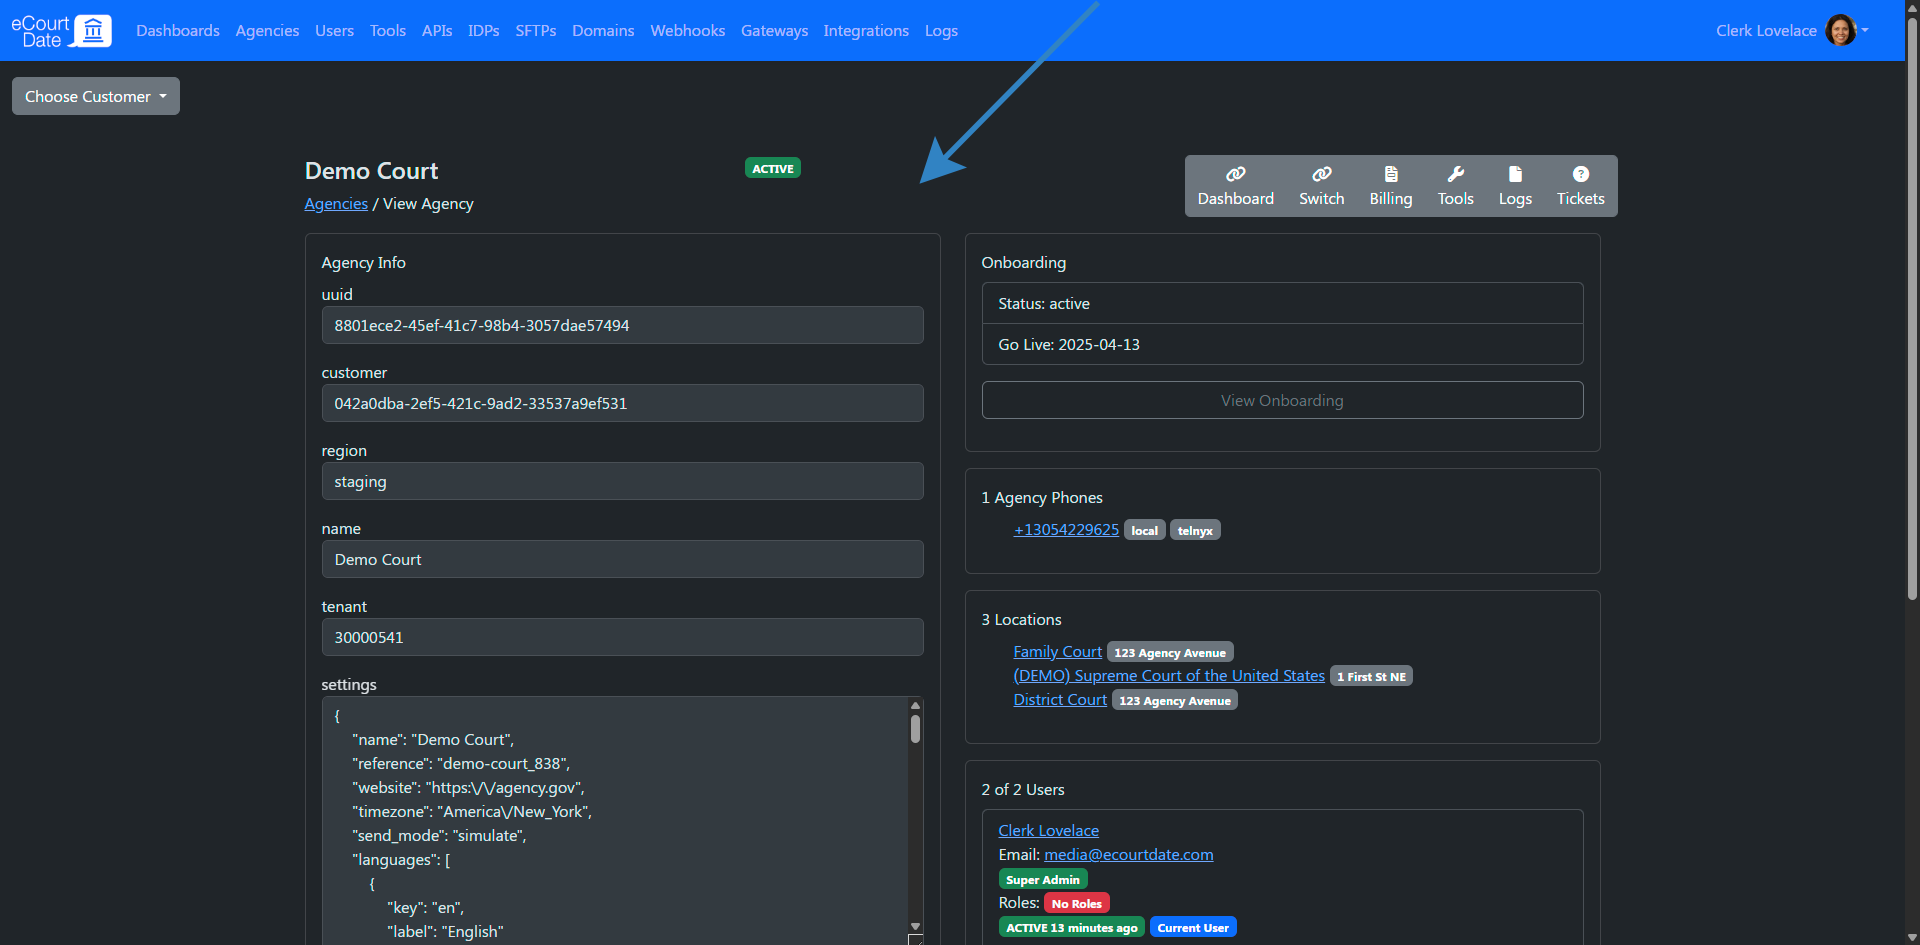1920x945 pixels.
Task: Click District Court's 123 Agency Avenue badge
Action: pyautogui.click(x=1175, y=700)
